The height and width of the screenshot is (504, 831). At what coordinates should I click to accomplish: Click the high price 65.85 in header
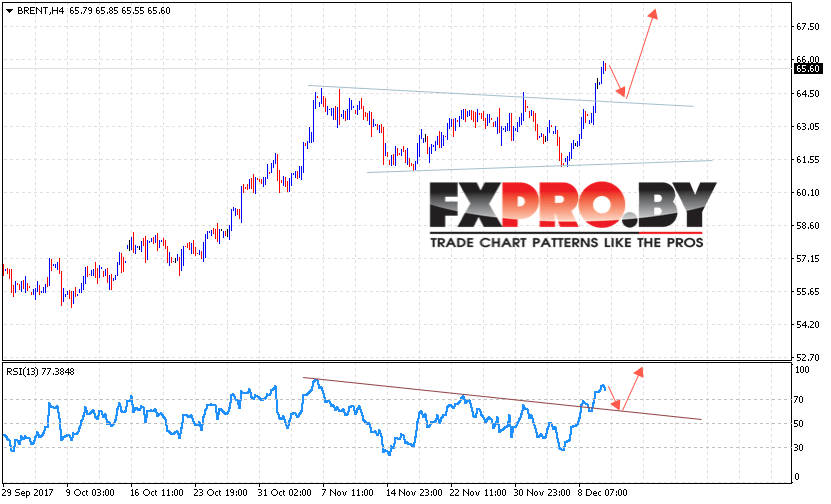click(x=107, y=11)
